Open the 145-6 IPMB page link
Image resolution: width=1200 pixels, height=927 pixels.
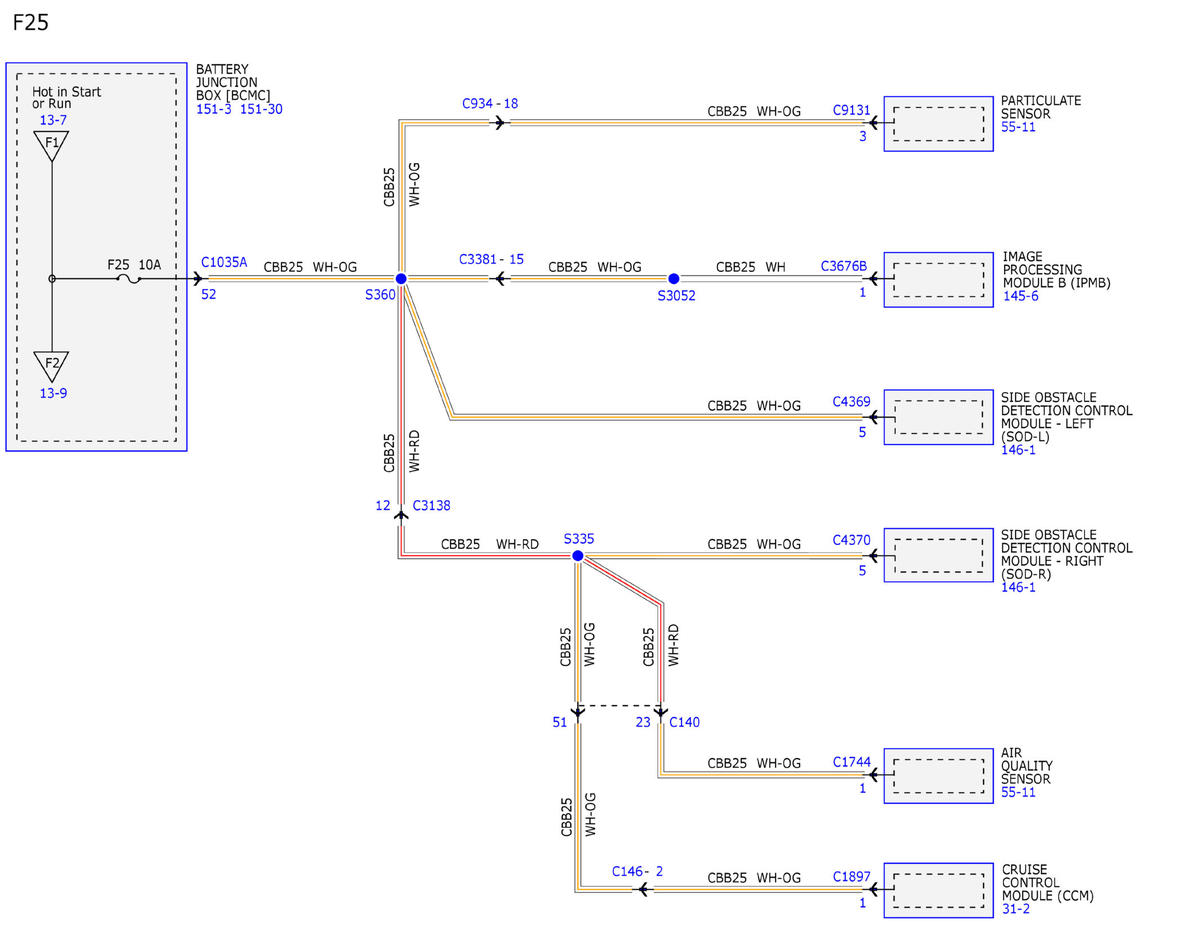pos(1021,296)
